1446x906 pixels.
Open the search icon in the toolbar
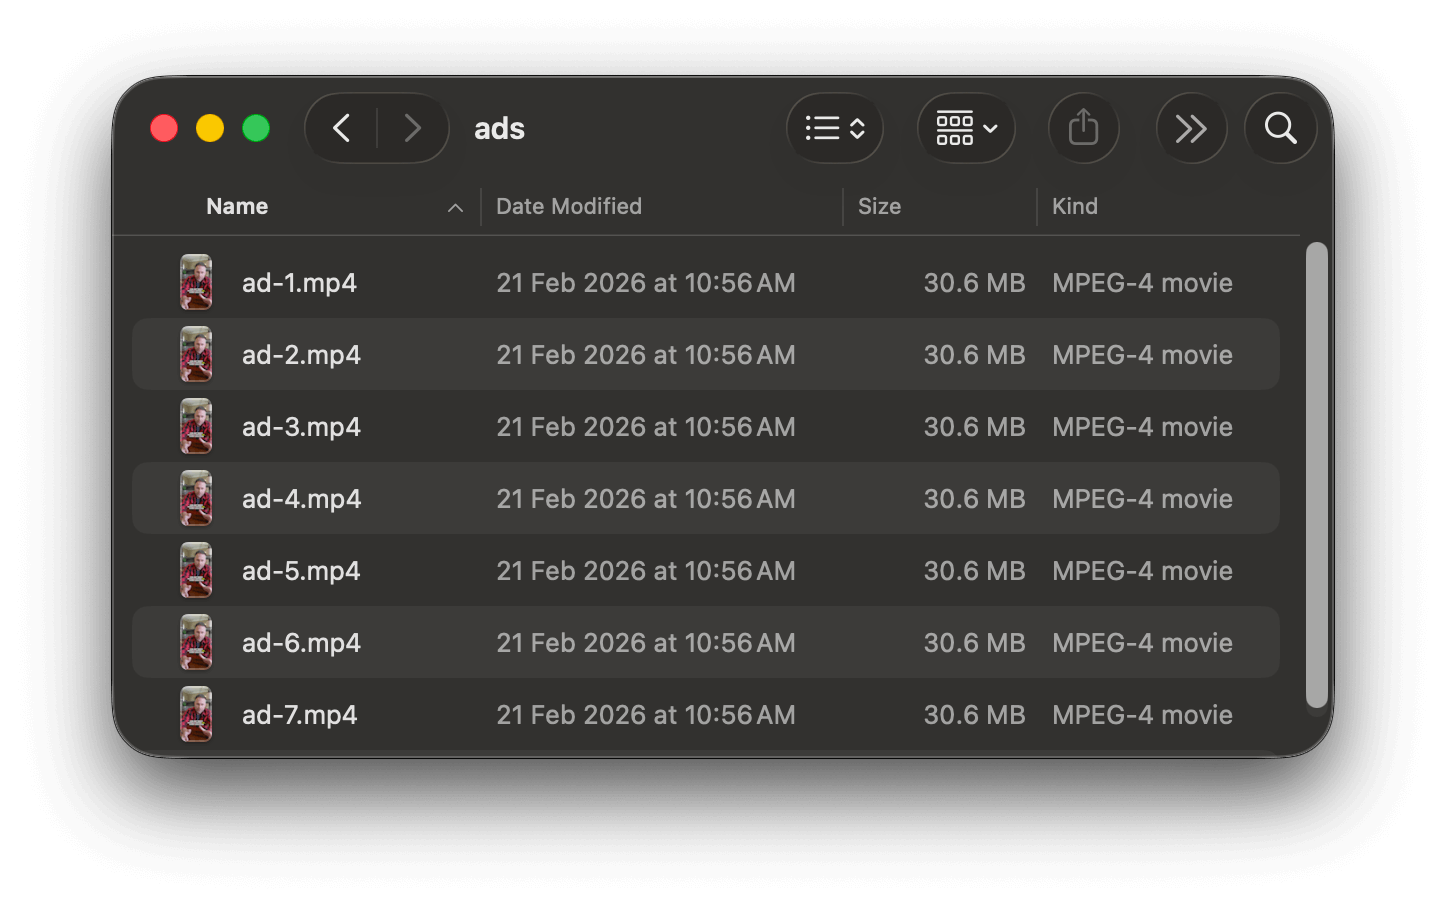click(1280, 128)
